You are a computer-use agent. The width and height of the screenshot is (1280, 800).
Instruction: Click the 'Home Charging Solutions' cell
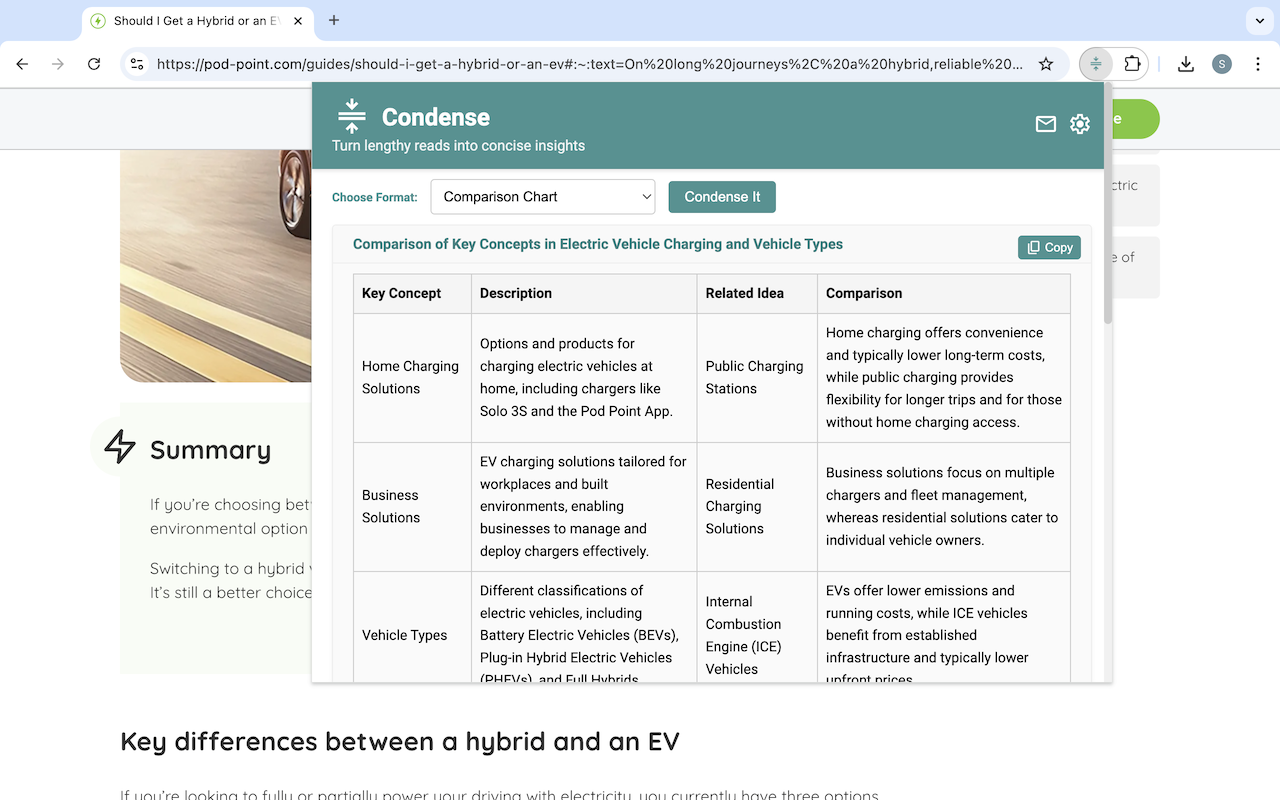pyautogui.click(x=412, y=378)
